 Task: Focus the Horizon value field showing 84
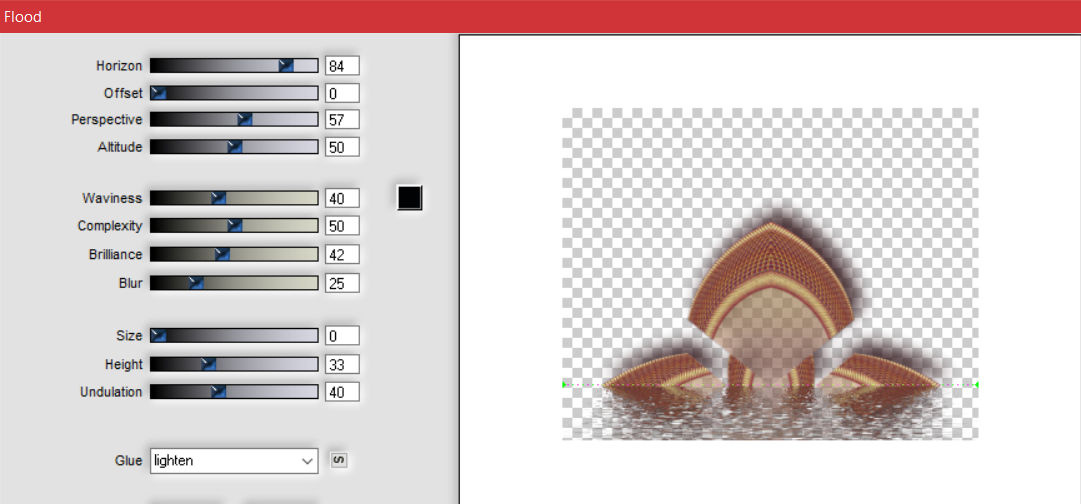tap(341, 66)
